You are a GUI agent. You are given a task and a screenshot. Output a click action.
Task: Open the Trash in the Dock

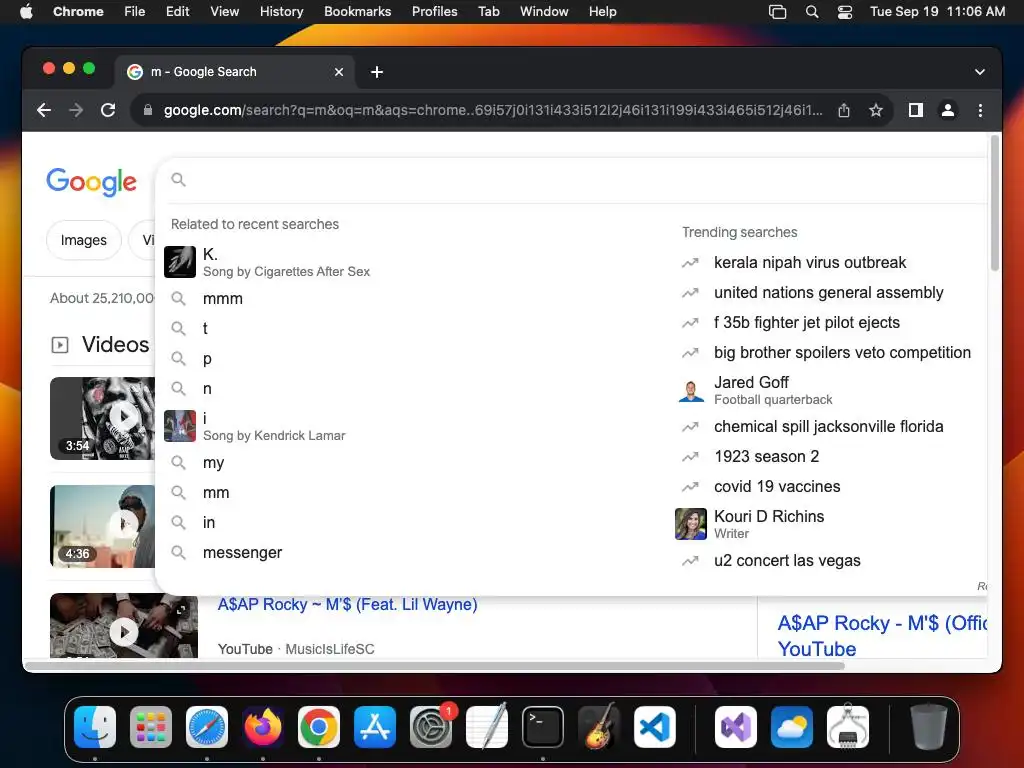tap(928, 727)
